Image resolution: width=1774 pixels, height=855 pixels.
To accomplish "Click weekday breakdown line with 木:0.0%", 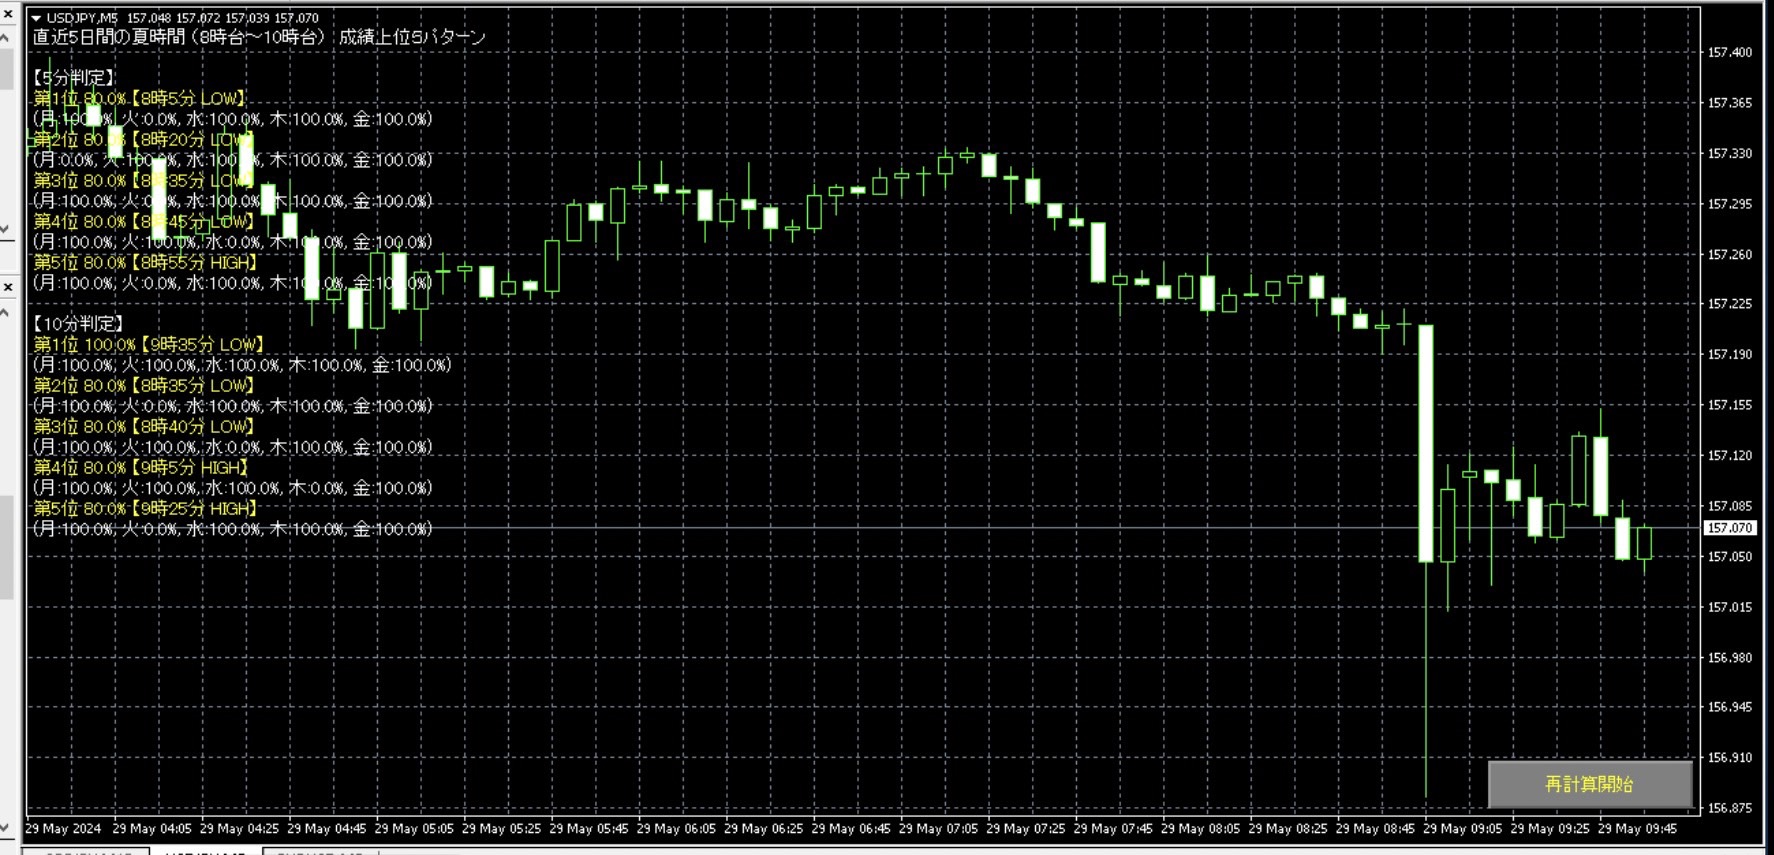I will point(232,488).
